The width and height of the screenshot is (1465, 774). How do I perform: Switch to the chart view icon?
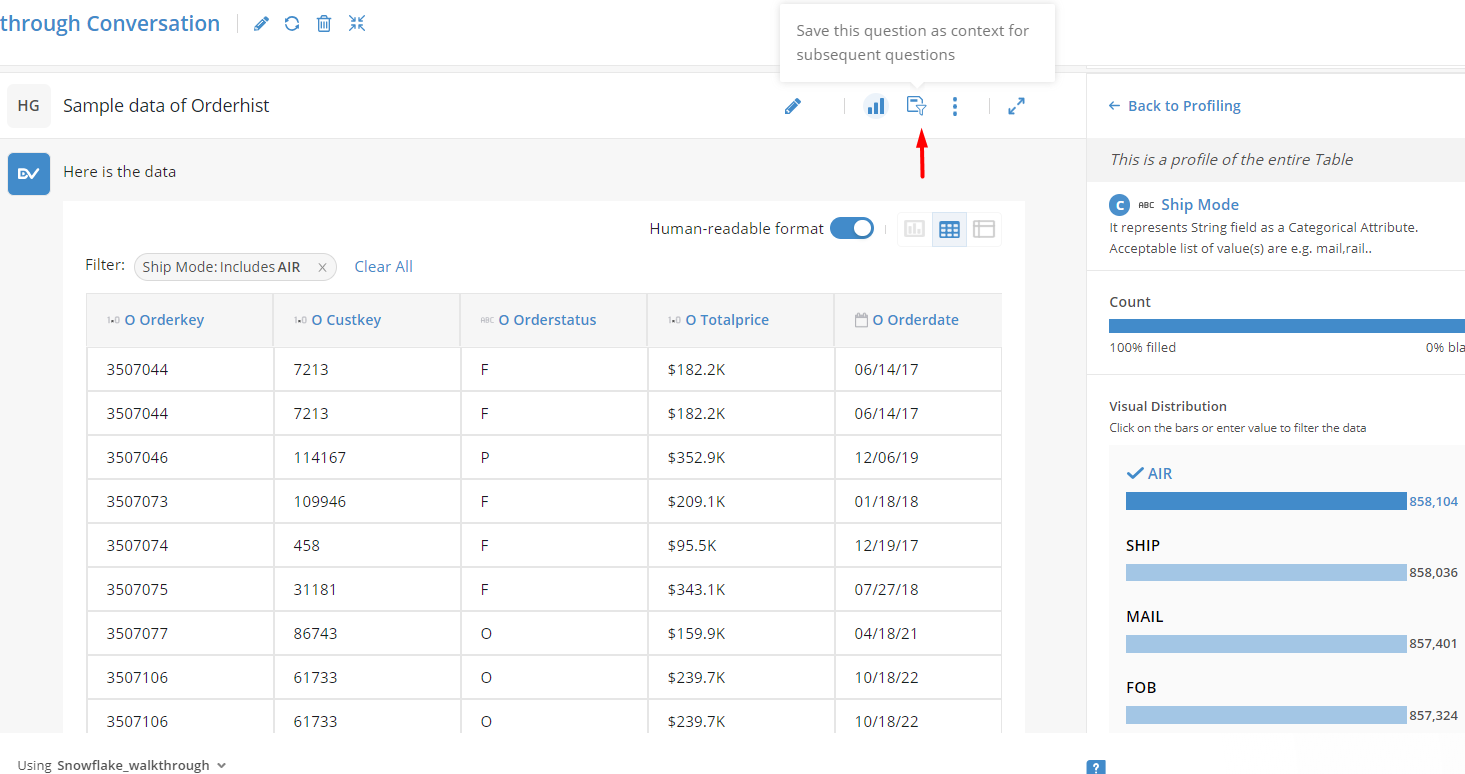(914, 230)
